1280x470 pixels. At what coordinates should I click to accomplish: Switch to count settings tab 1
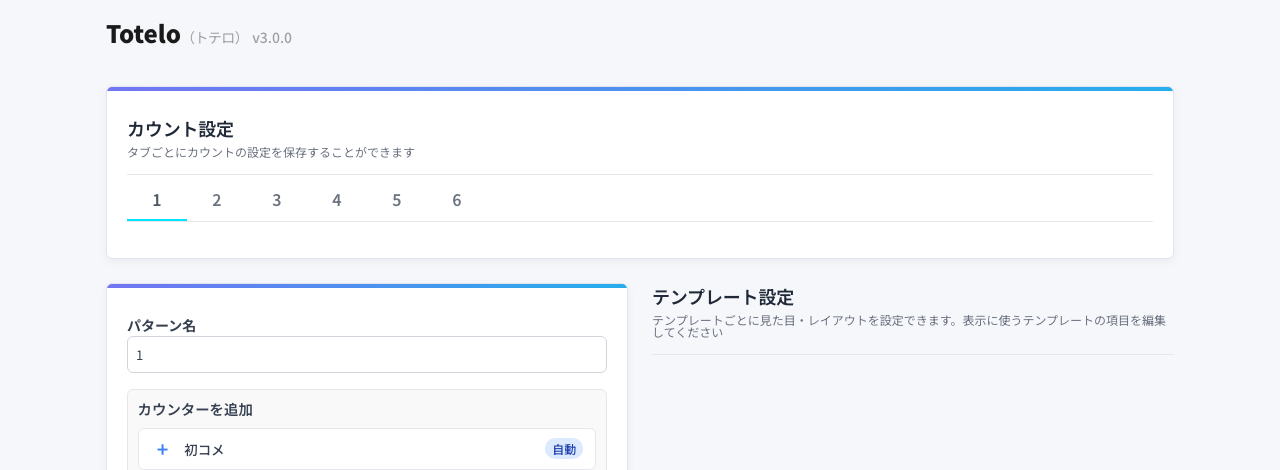click(157, 200)
